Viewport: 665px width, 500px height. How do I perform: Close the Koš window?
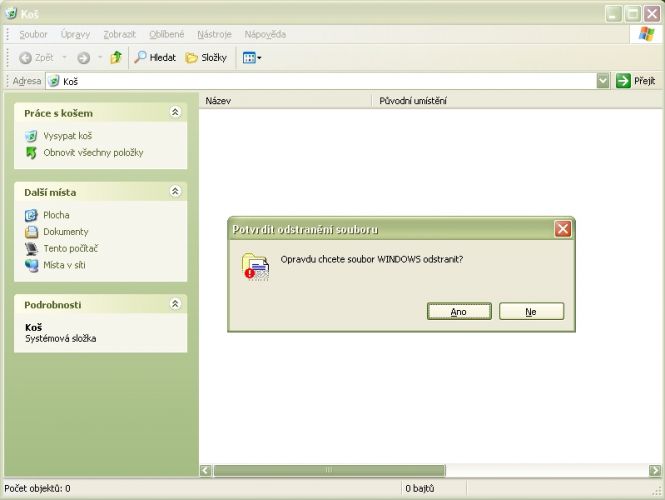652,14
